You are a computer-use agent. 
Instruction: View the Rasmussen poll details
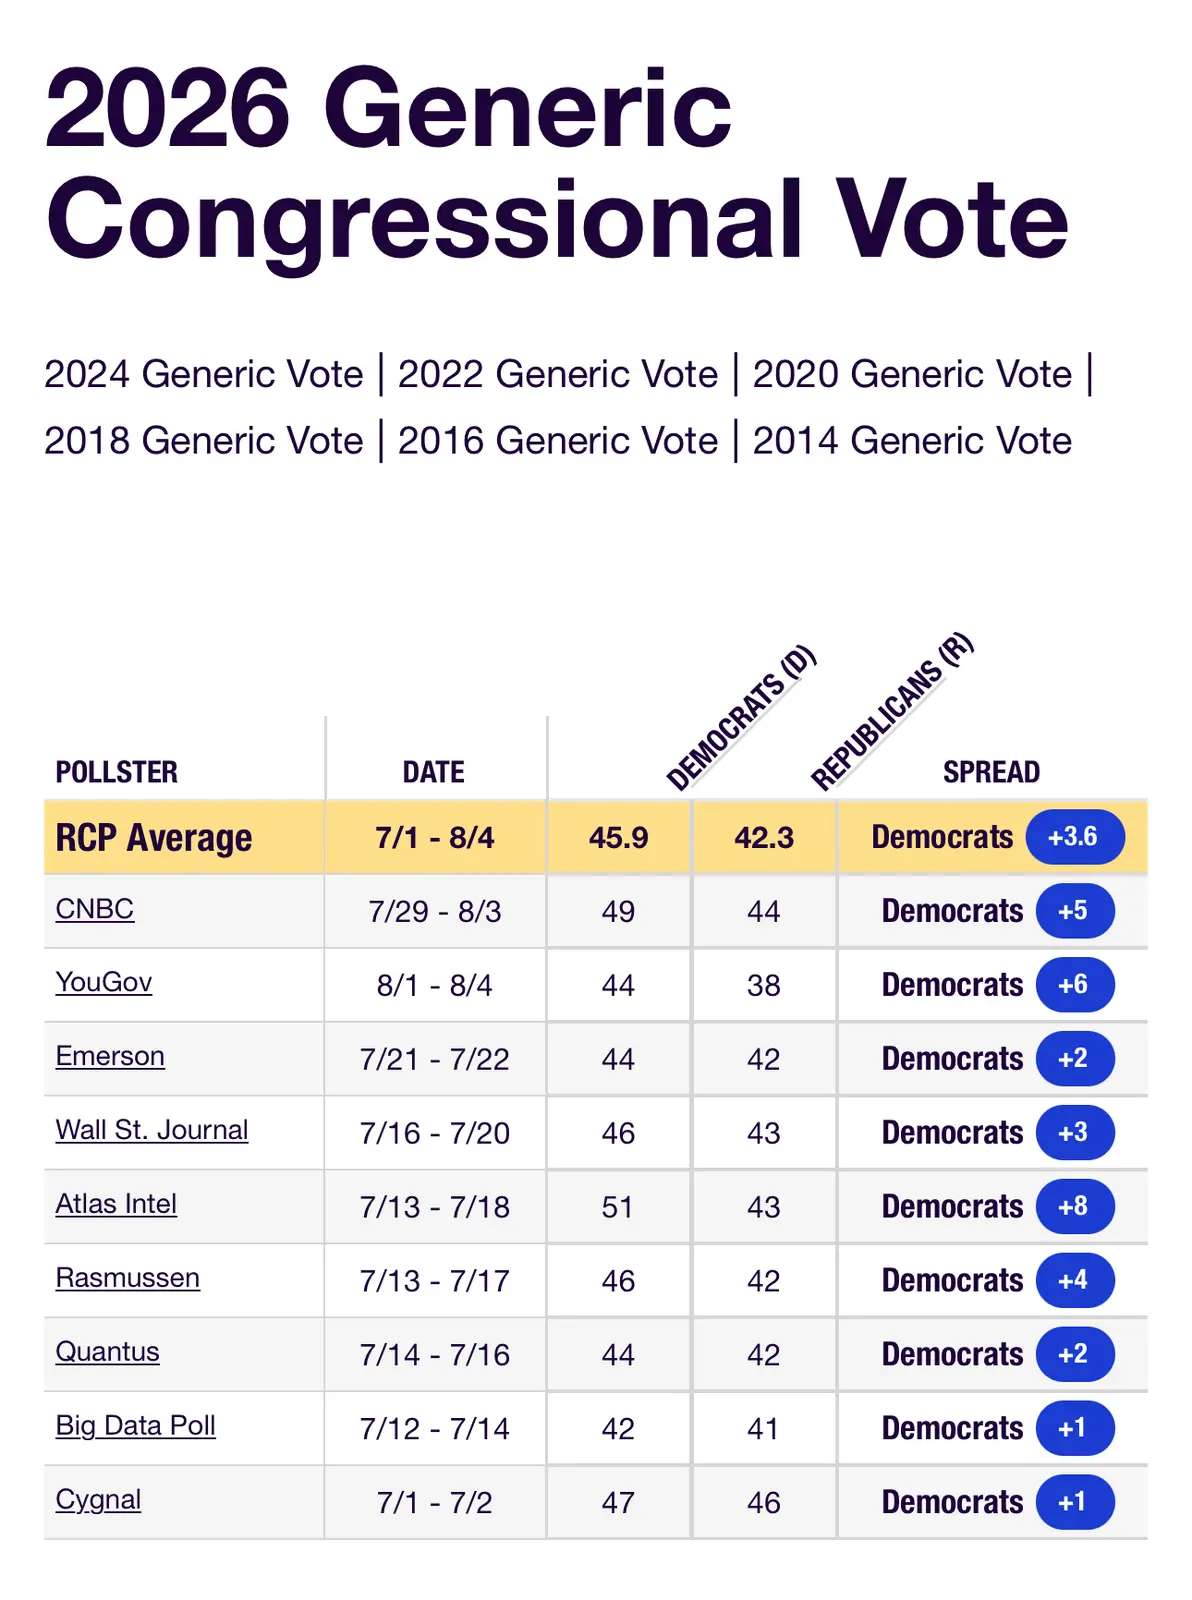coord(128,1278)
